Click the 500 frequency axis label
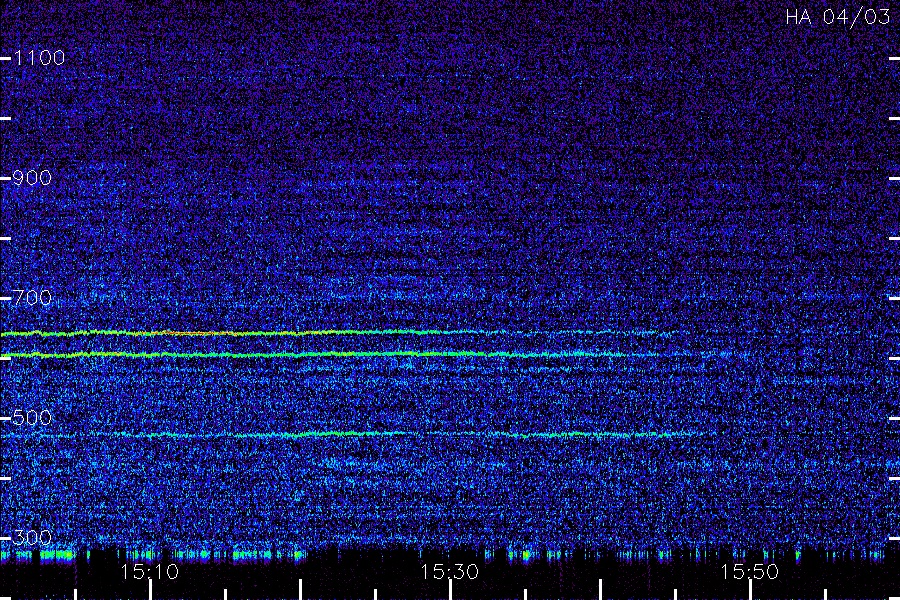Viewport: 900px width, 600px height. (x=32, y=417)
